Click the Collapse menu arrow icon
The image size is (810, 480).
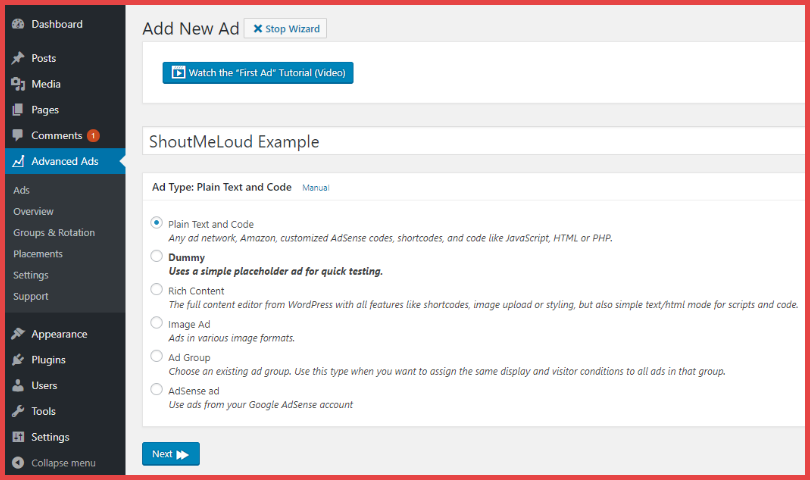coord(18,463)
